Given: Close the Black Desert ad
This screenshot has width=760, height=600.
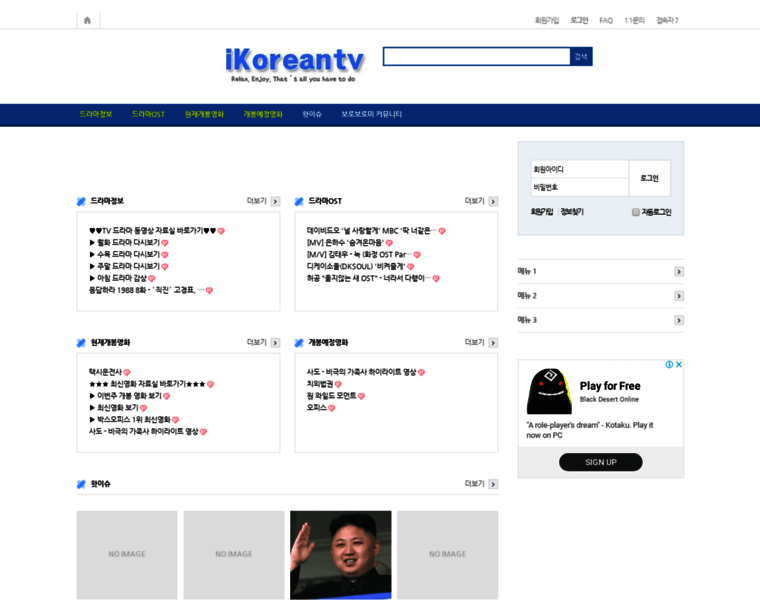Looking at the screenshot, I should (x=679, y=364).
